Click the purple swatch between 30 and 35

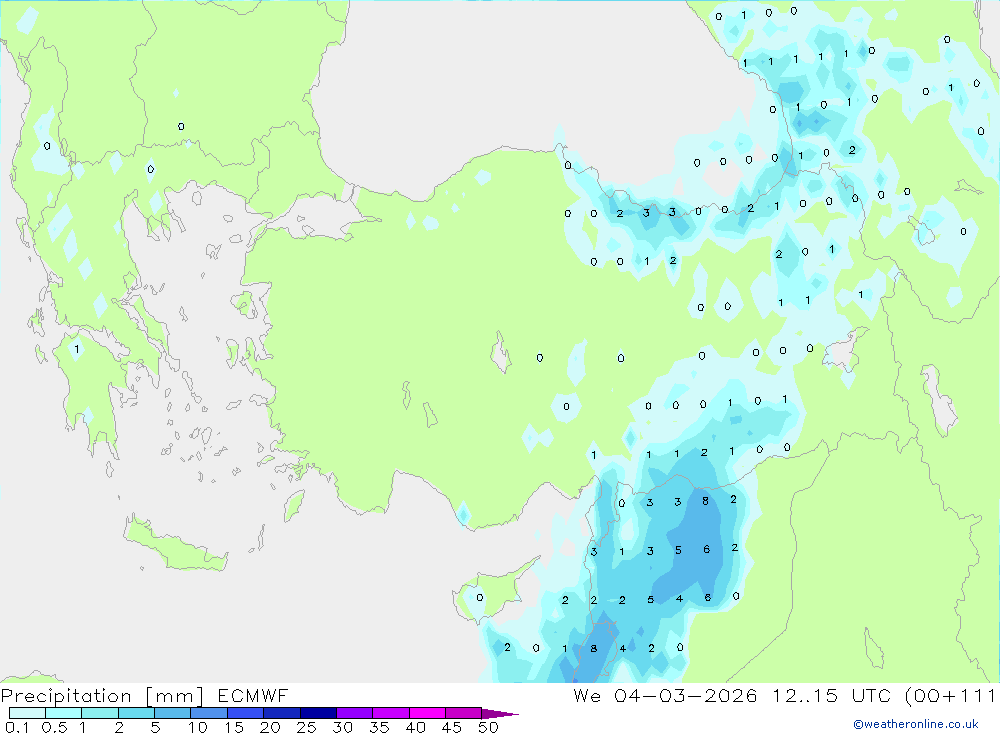pos(355,713)
